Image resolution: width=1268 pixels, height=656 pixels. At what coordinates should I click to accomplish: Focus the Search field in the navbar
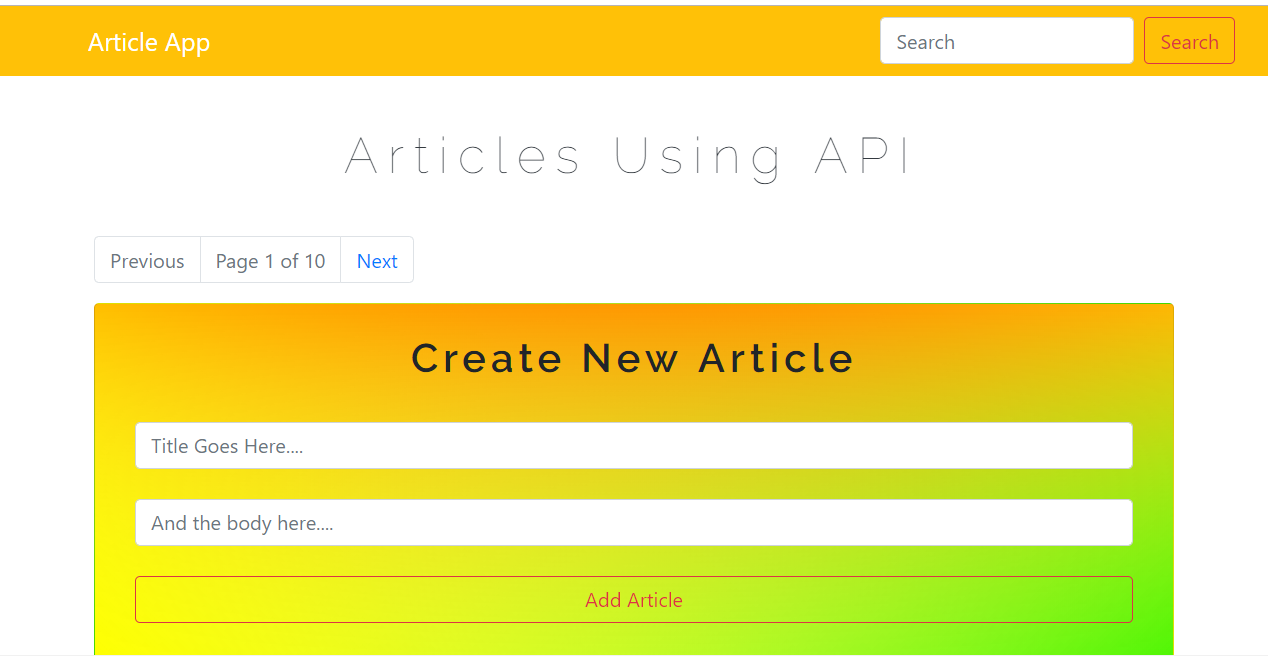1006,41
